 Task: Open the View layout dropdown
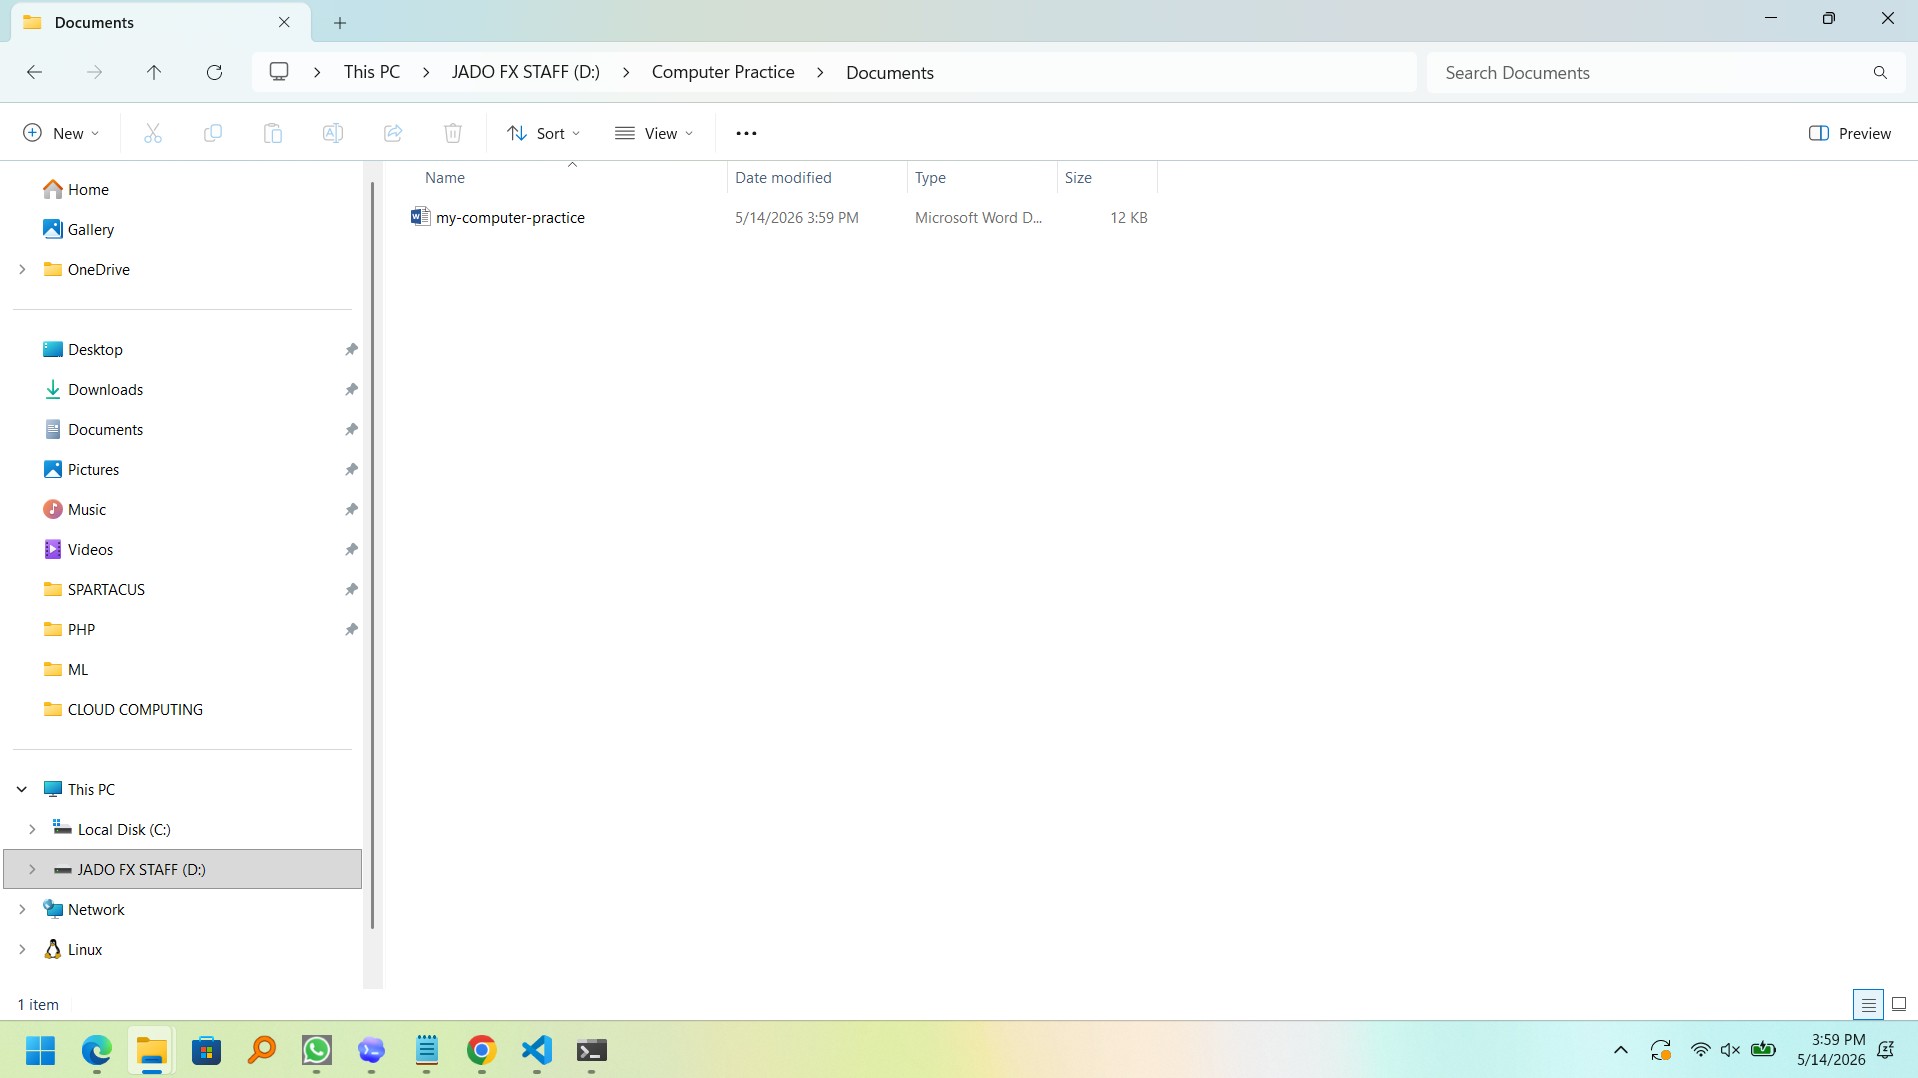[x=654, y=133]
